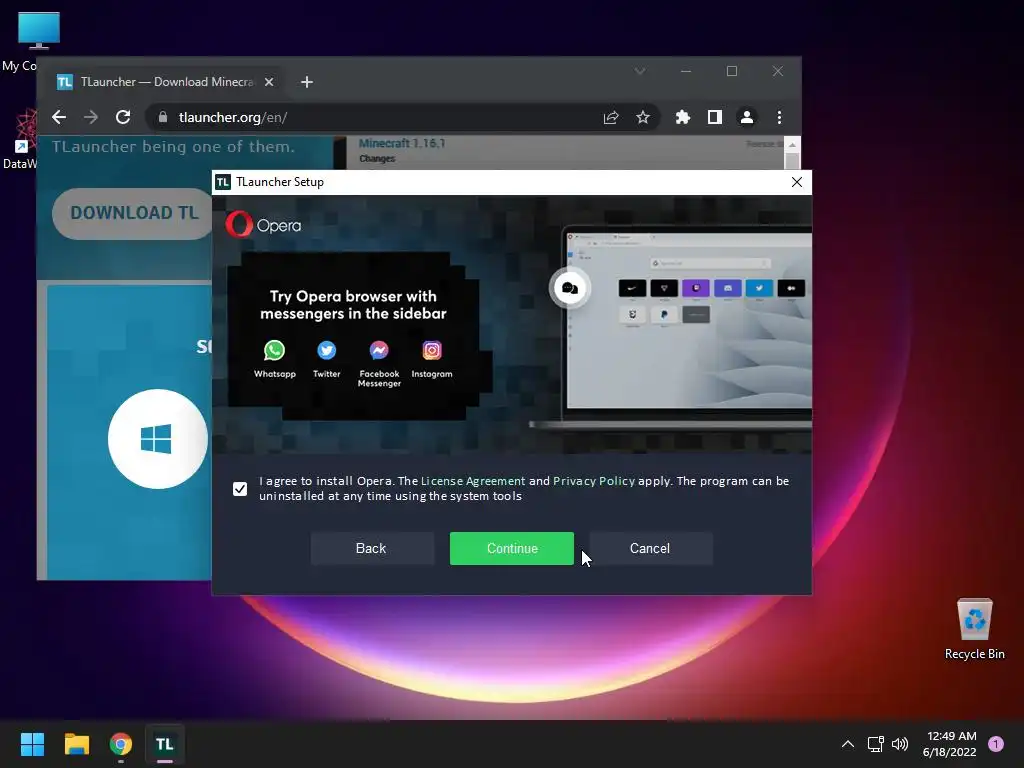
Task: Open the Windows Start menu
Action: point(32,744)
